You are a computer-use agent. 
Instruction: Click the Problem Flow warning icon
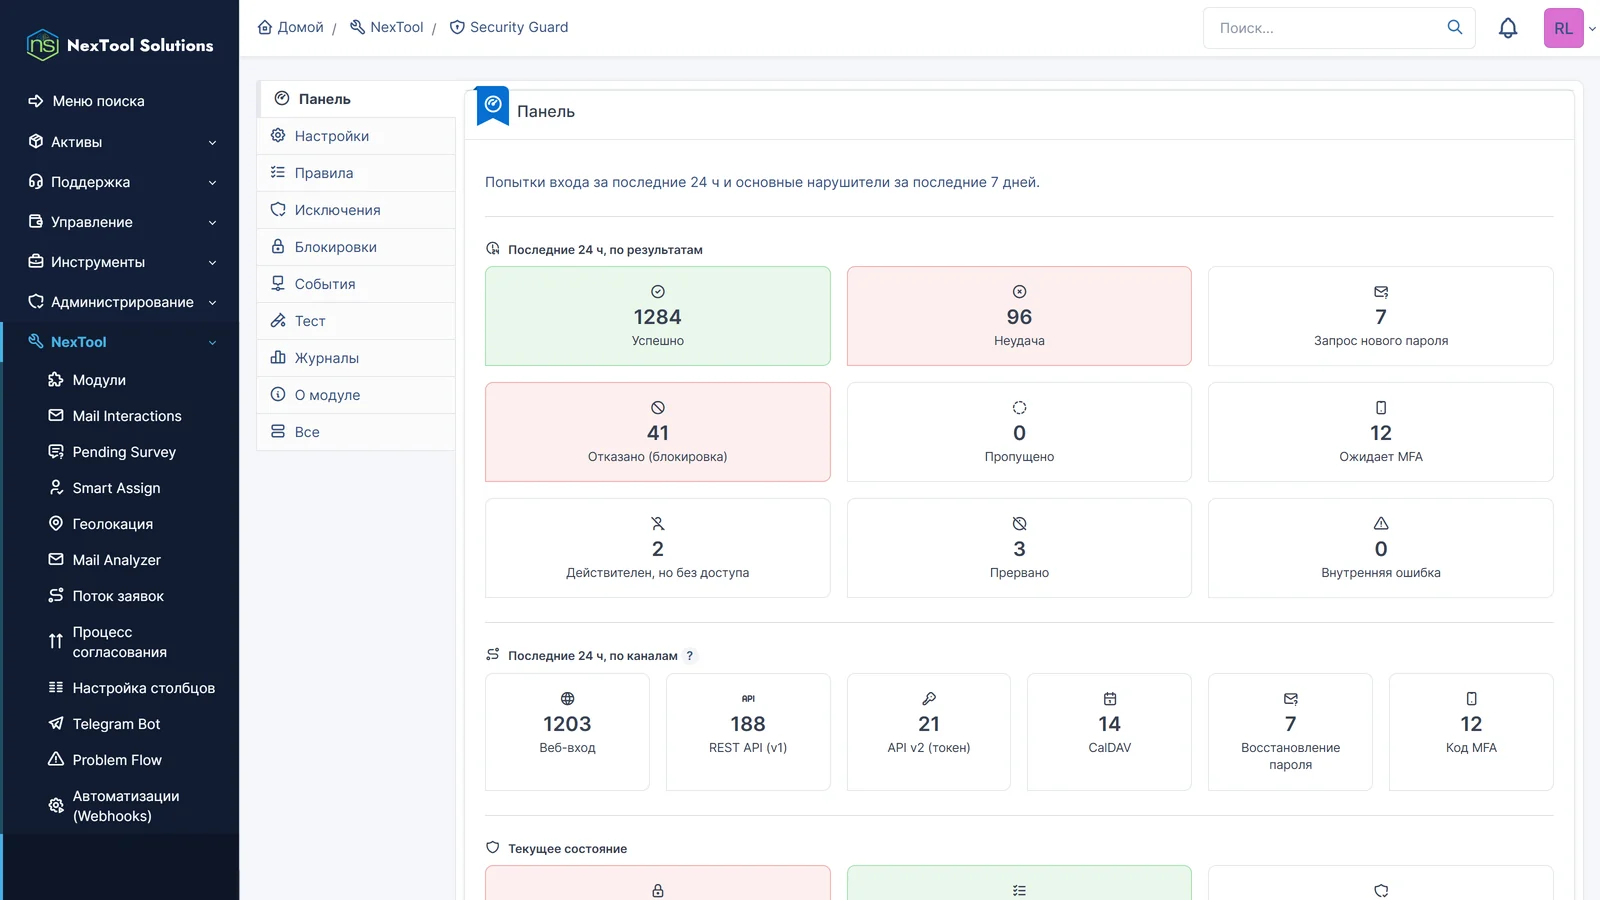(56, 759)
